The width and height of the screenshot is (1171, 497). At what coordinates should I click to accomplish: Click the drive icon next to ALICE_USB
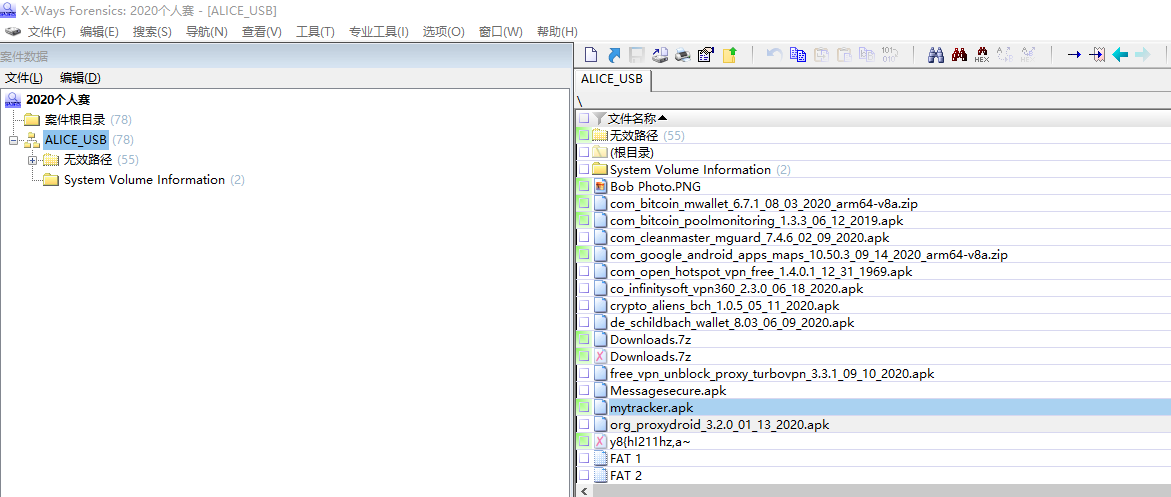[x=32, y=140]
